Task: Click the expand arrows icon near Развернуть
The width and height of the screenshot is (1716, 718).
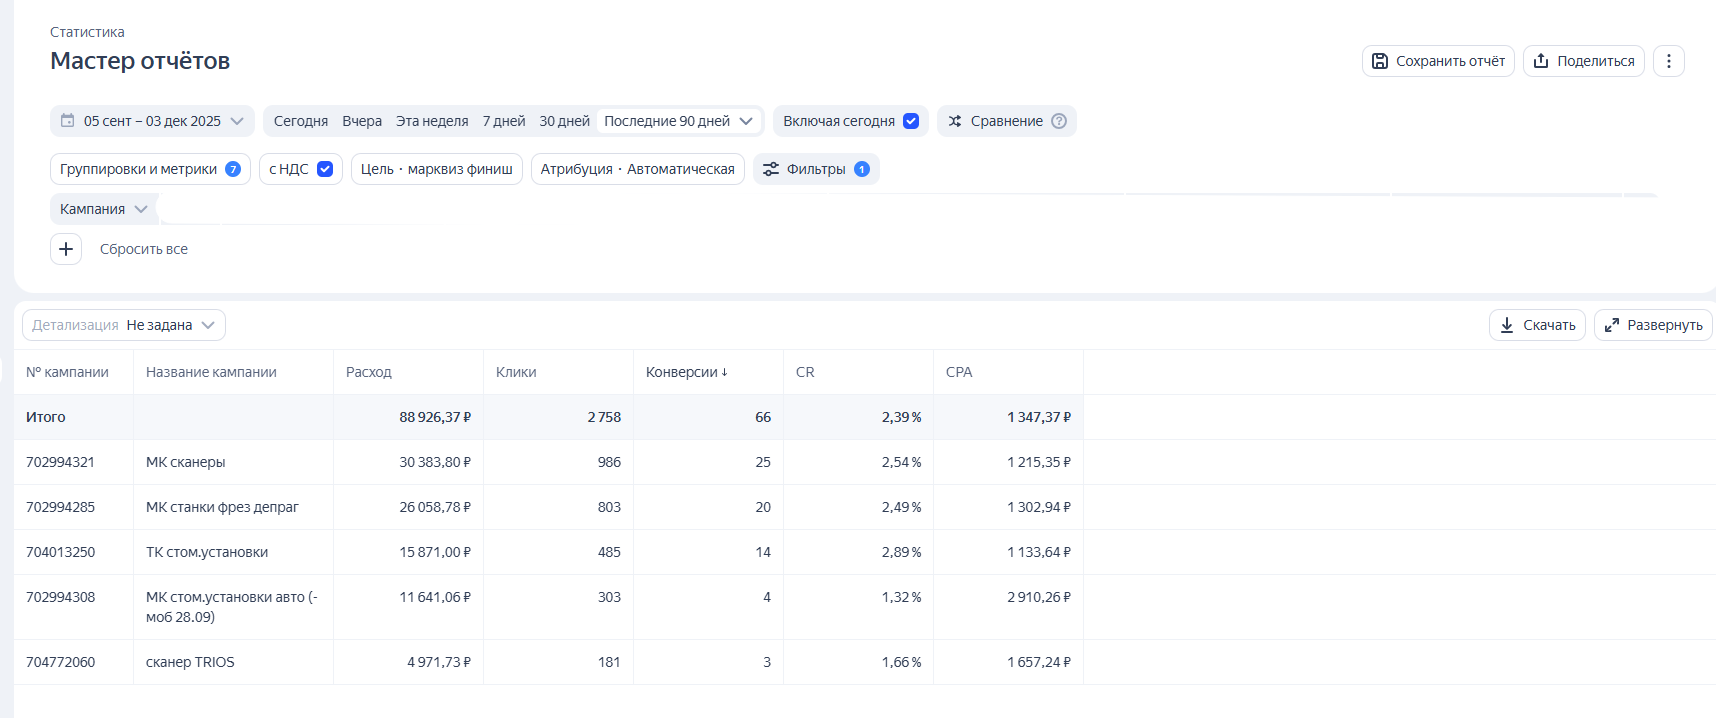Action: click(1612, 325)
